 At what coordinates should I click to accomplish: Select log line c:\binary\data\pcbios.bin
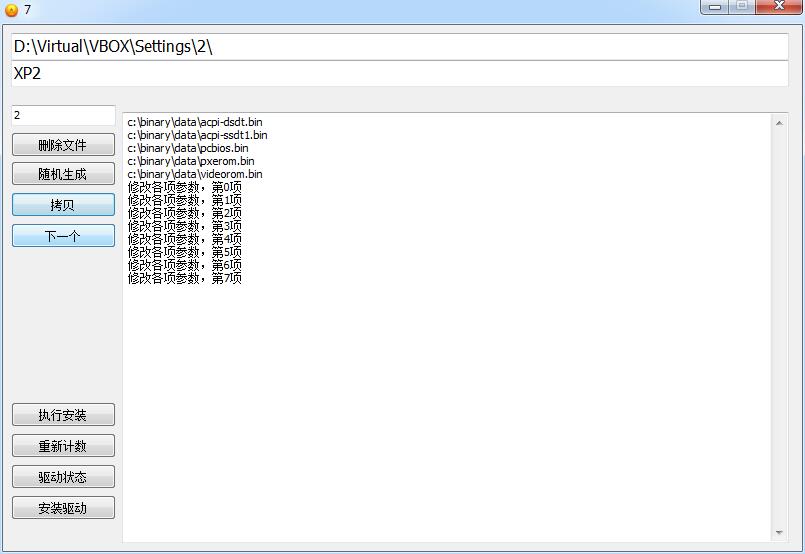coord(188,148)
